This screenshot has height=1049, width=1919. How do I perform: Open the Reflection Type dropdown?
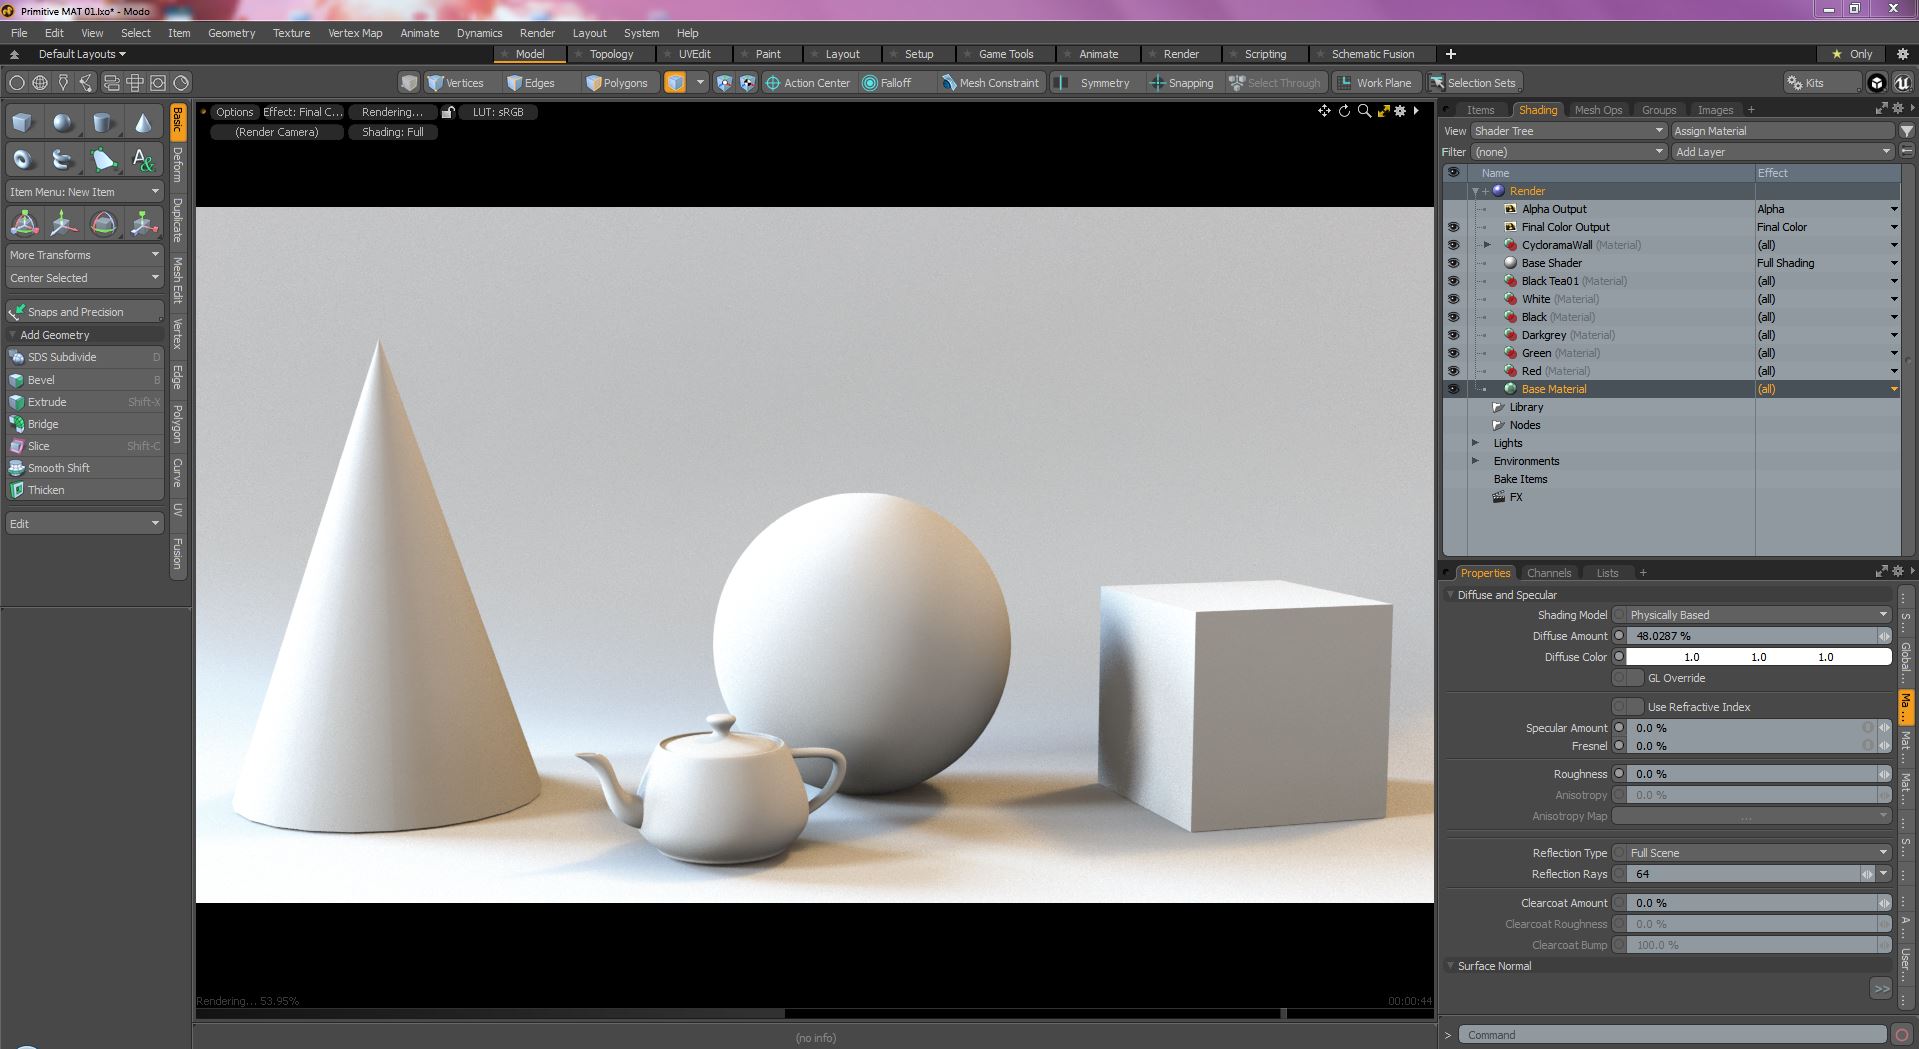pos(1757,853)
